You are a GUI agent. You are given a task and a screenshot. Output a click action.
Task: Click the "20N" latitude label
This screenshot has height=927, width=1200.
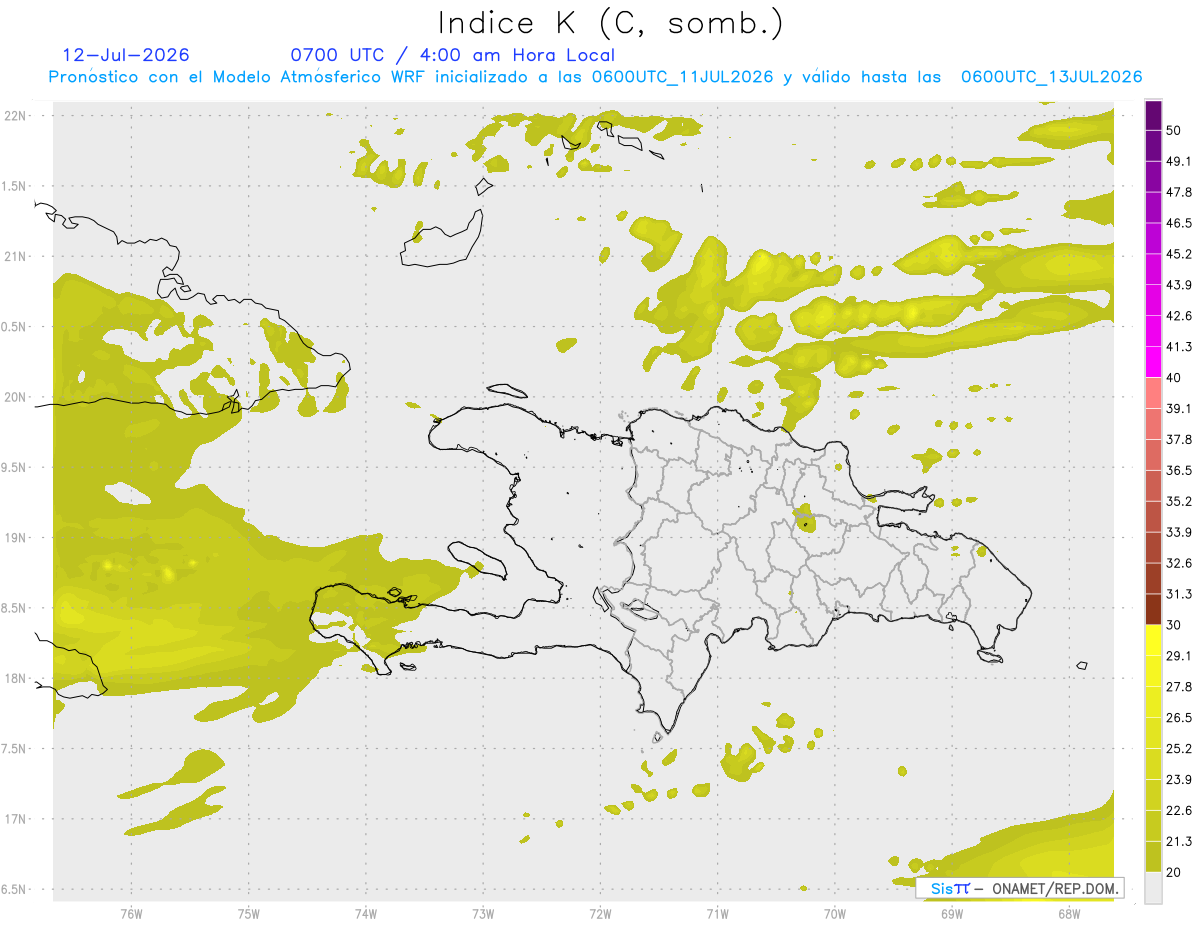(x=15, y=397)
